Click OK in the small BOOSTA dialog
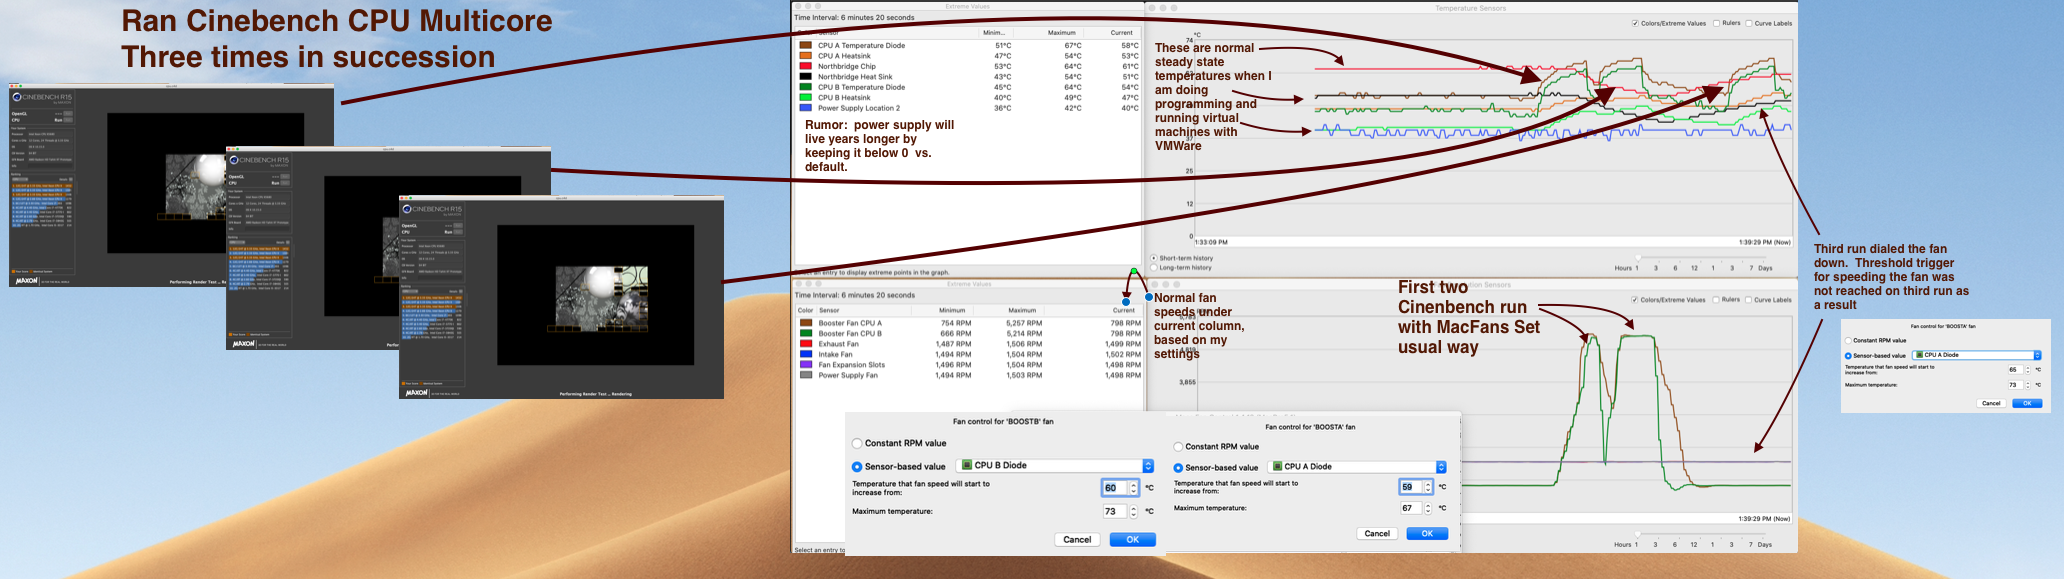Screen dimensions: 2064x579 (2027, 403)
